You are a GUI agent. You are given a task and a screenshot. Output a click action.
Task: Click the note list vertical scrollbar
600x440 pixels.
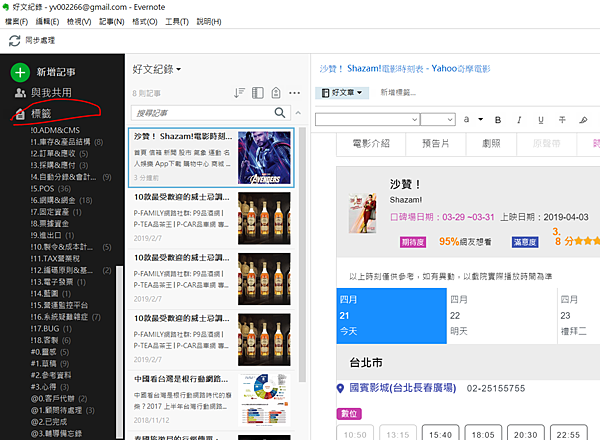click(302, 254)
